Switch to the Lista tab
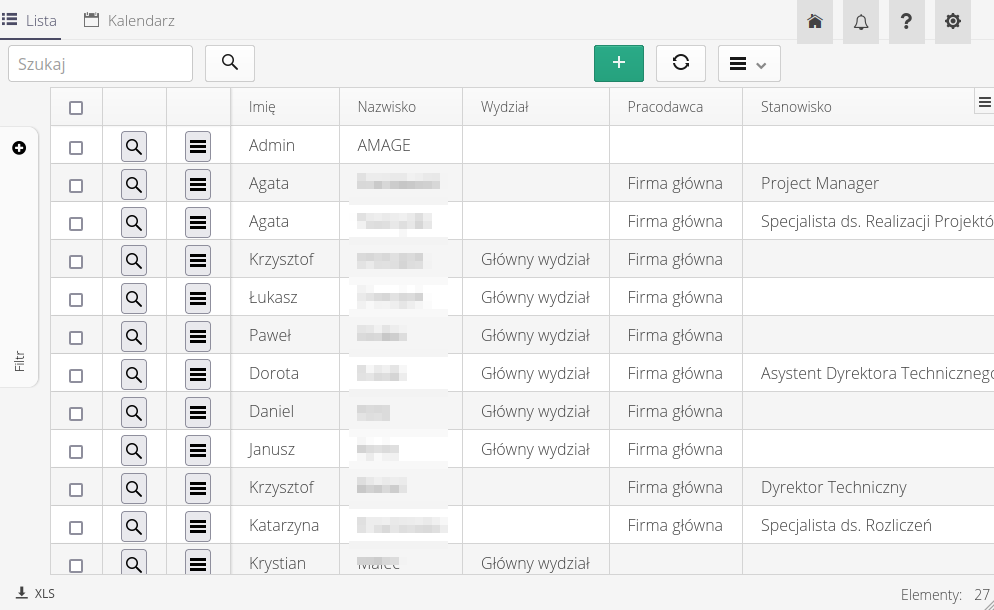This screenshot has height=610, width=994. point(30,20)
